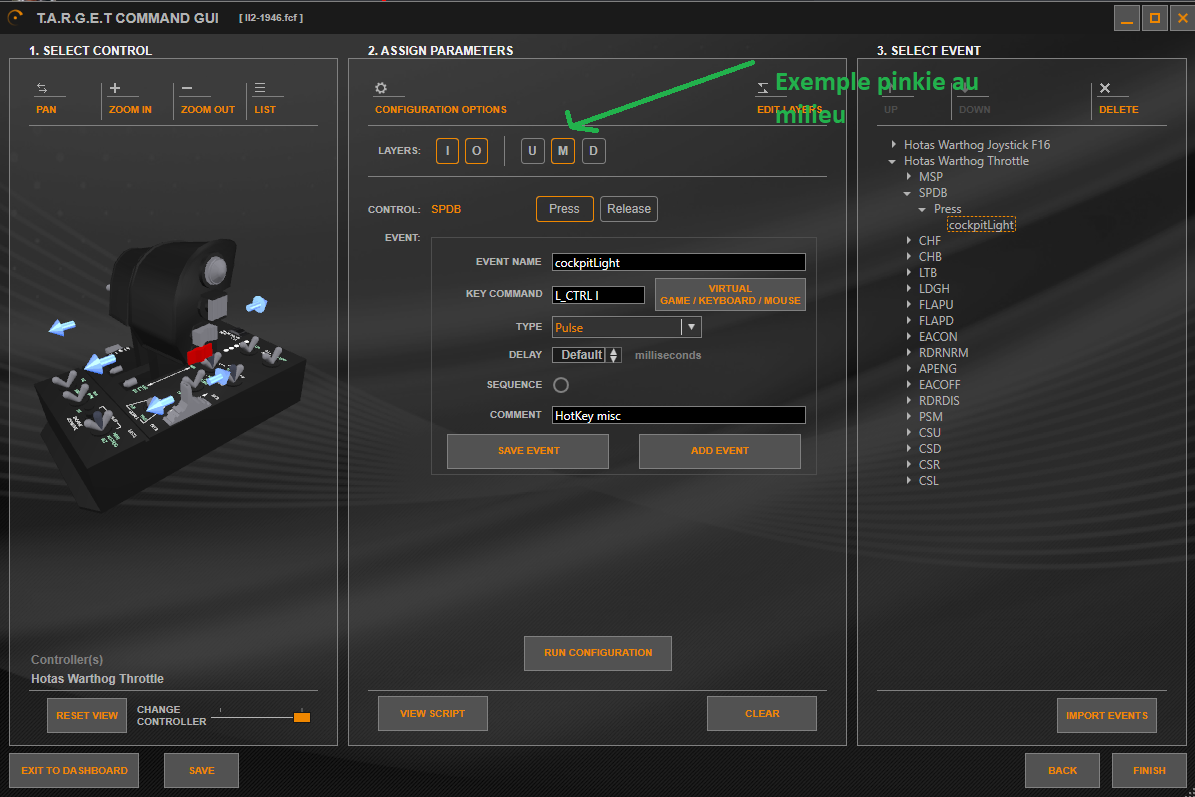The image size is (1195, 797).
Task: Select the Press control state
Action: [565, 209]
